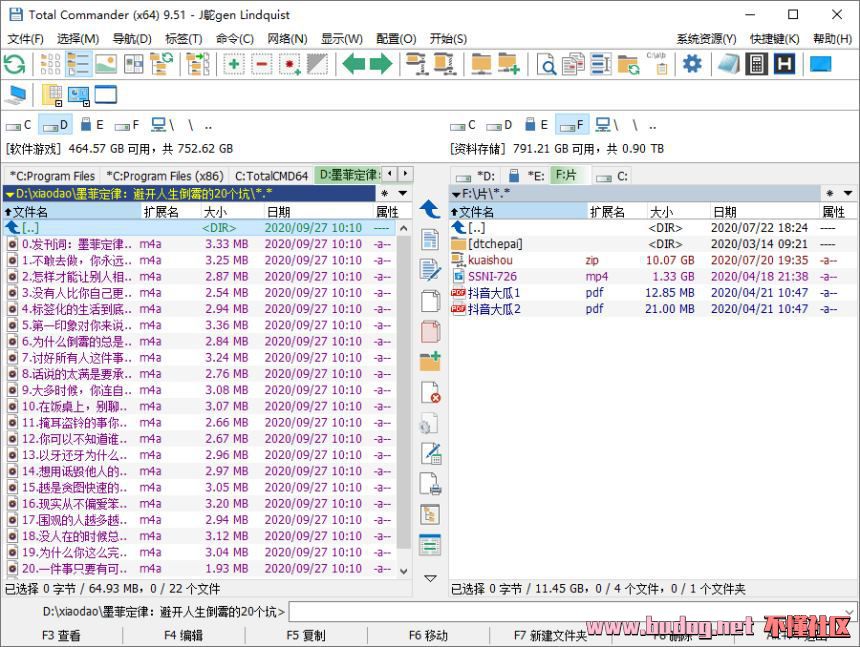The image size is (860, 647).
Task: Open the 帮助(H) menu
Action: tap(832, 38)
